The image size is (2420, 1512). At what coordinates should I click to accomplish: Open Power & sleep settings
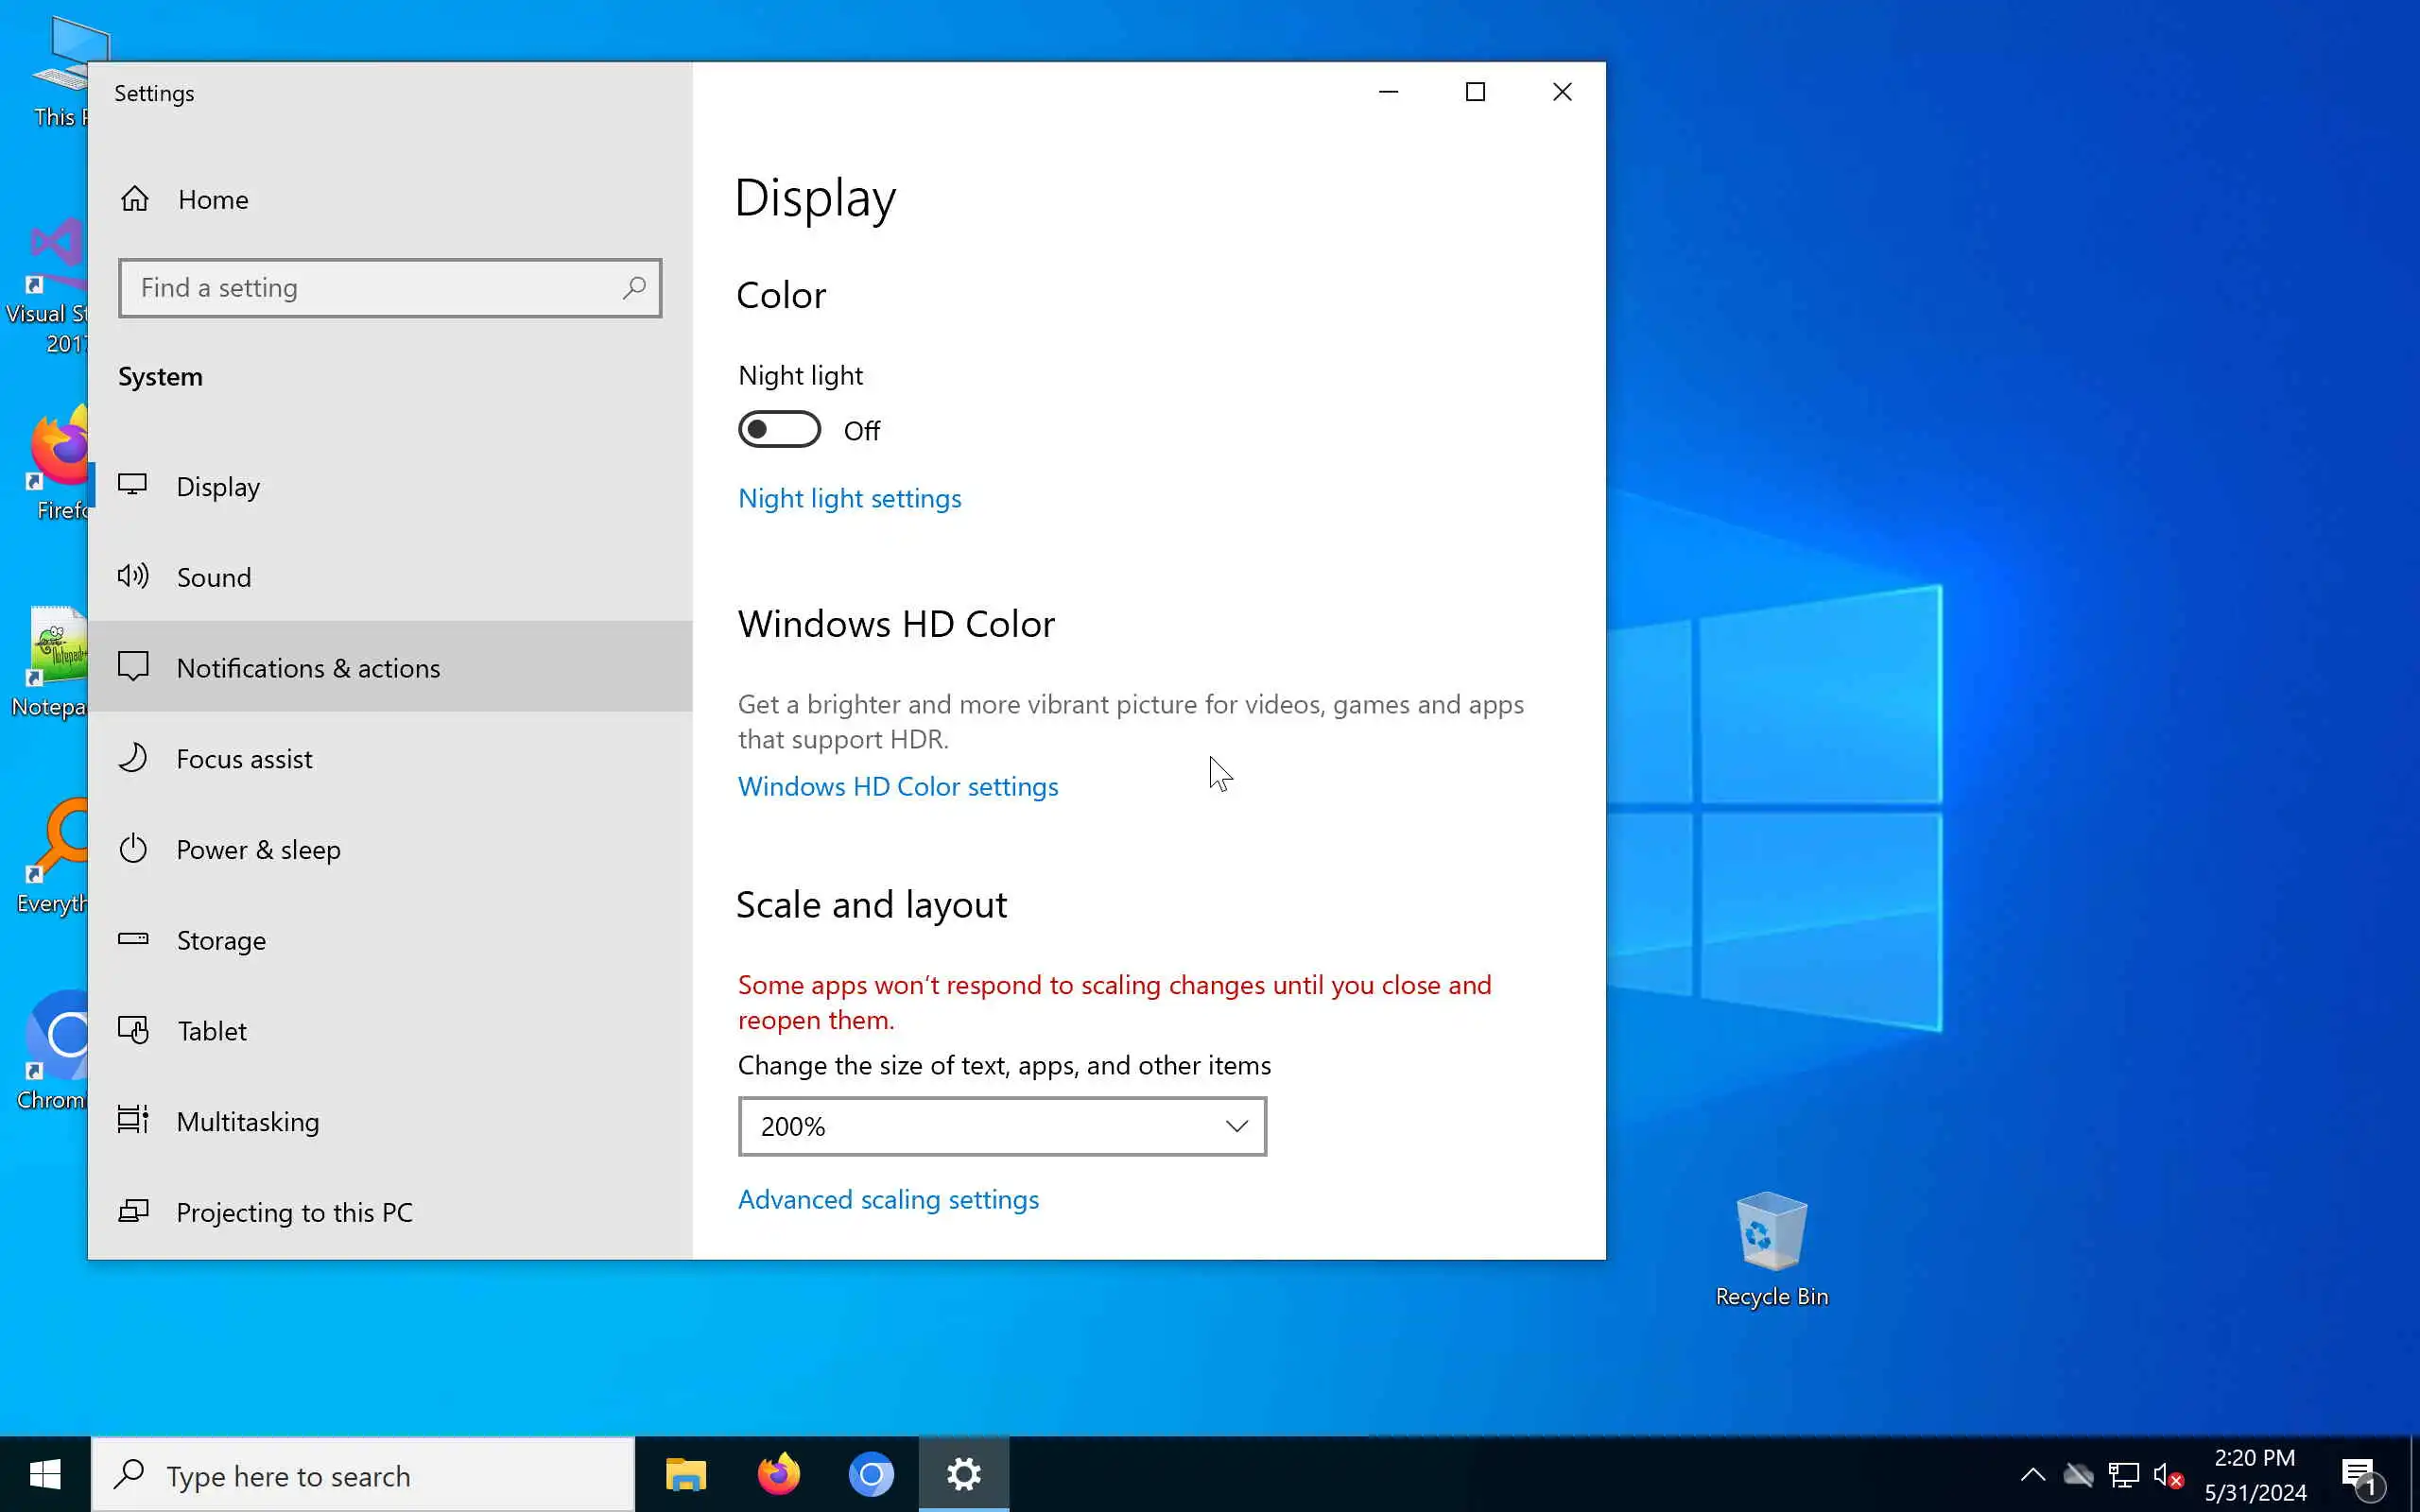pos(258,849)
